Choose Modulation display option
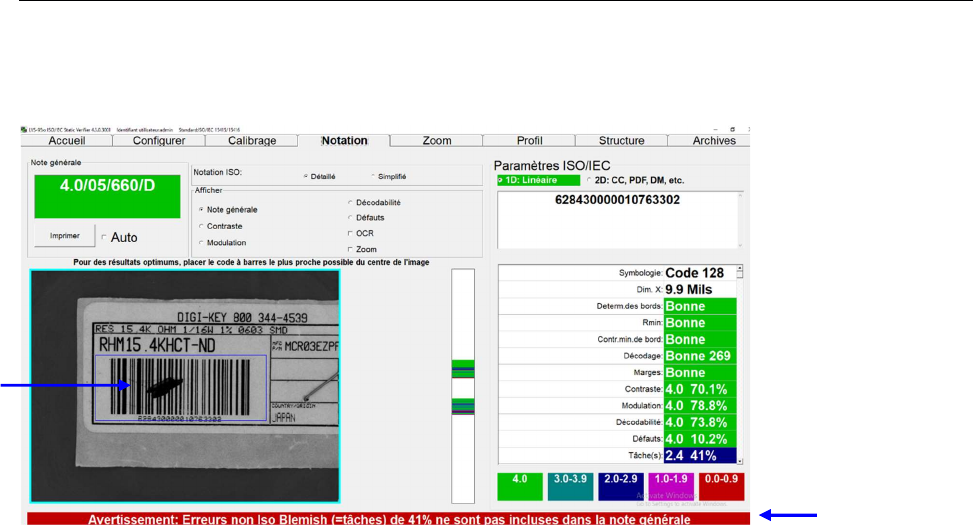The height and width of the screenshot is (525, 974). click(x=201, y=242)
